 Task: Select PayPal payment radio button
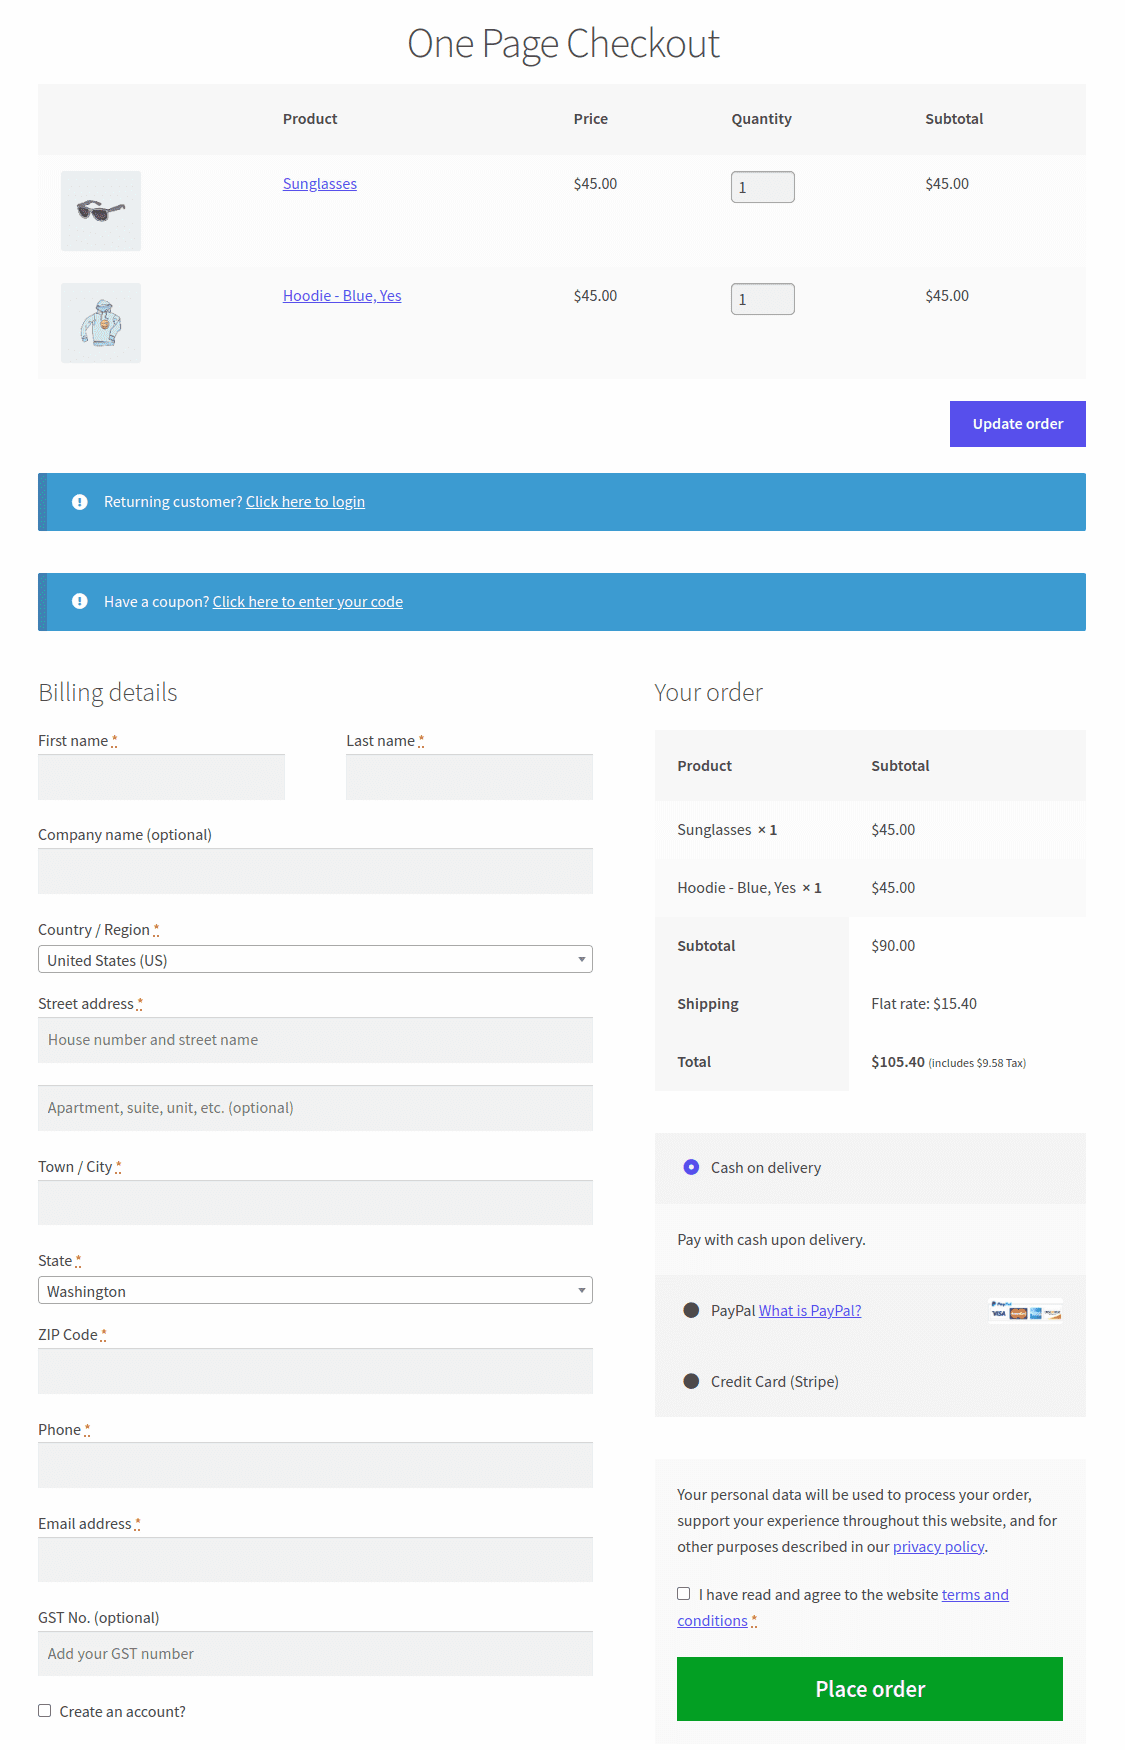[x=691, y=1310]
